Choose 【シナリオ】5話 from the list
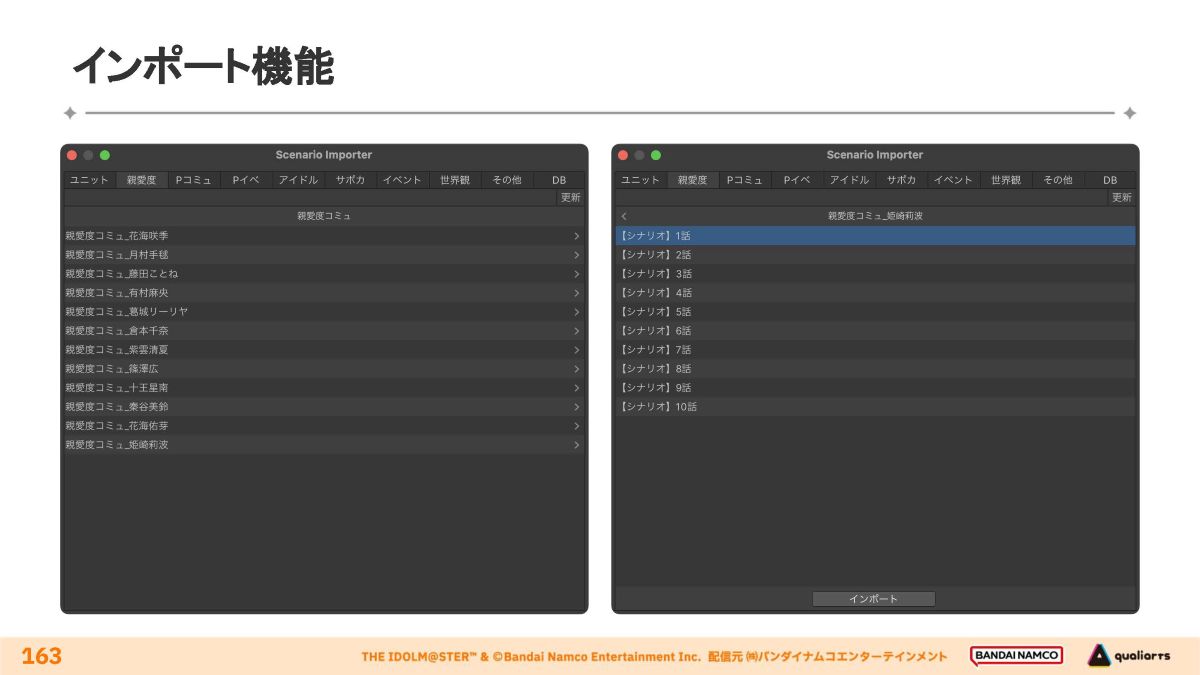Screen dimensions: 1200x675 pyautogui.click(x=656, y=312)
